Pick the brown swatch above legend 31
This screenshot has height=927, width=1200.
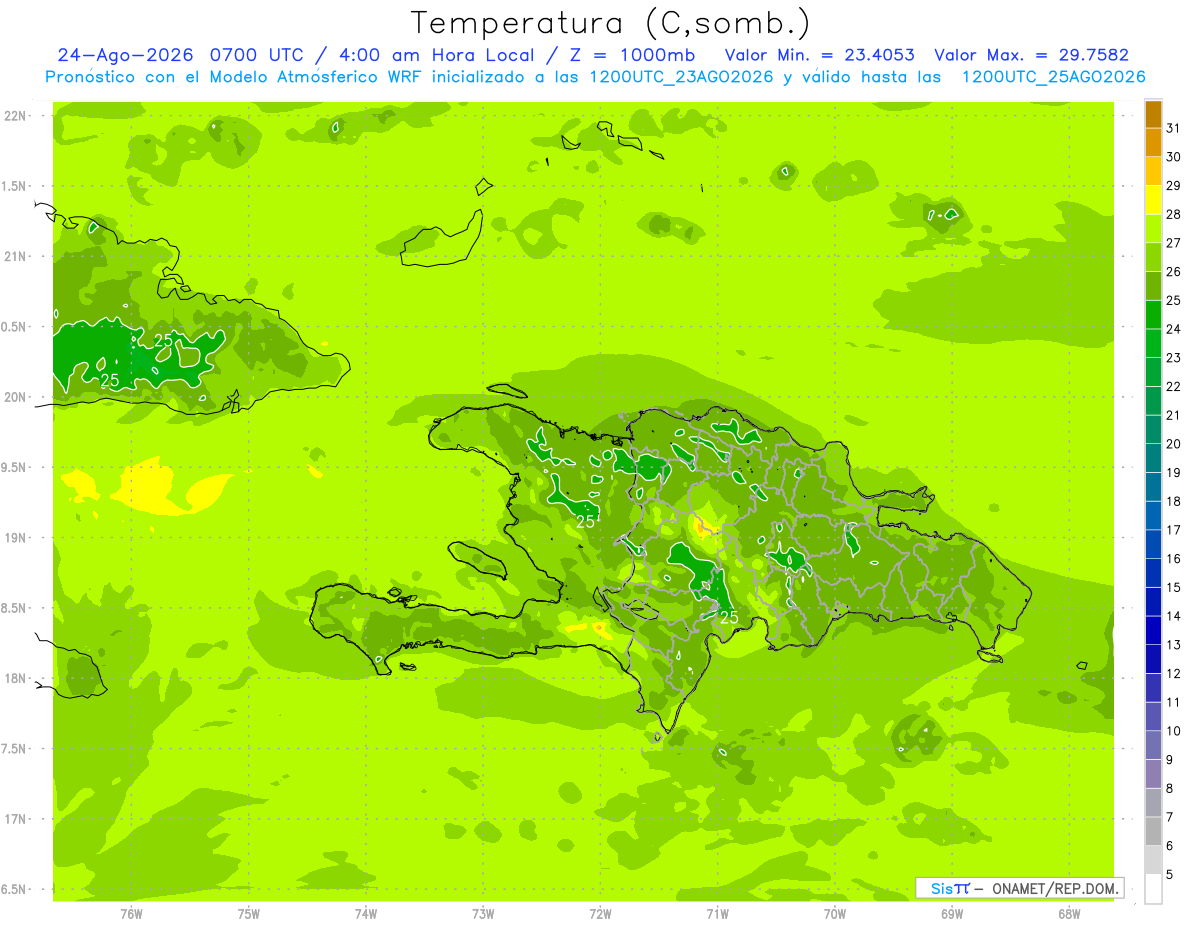pyautogui.click(x=1153, y=114)
